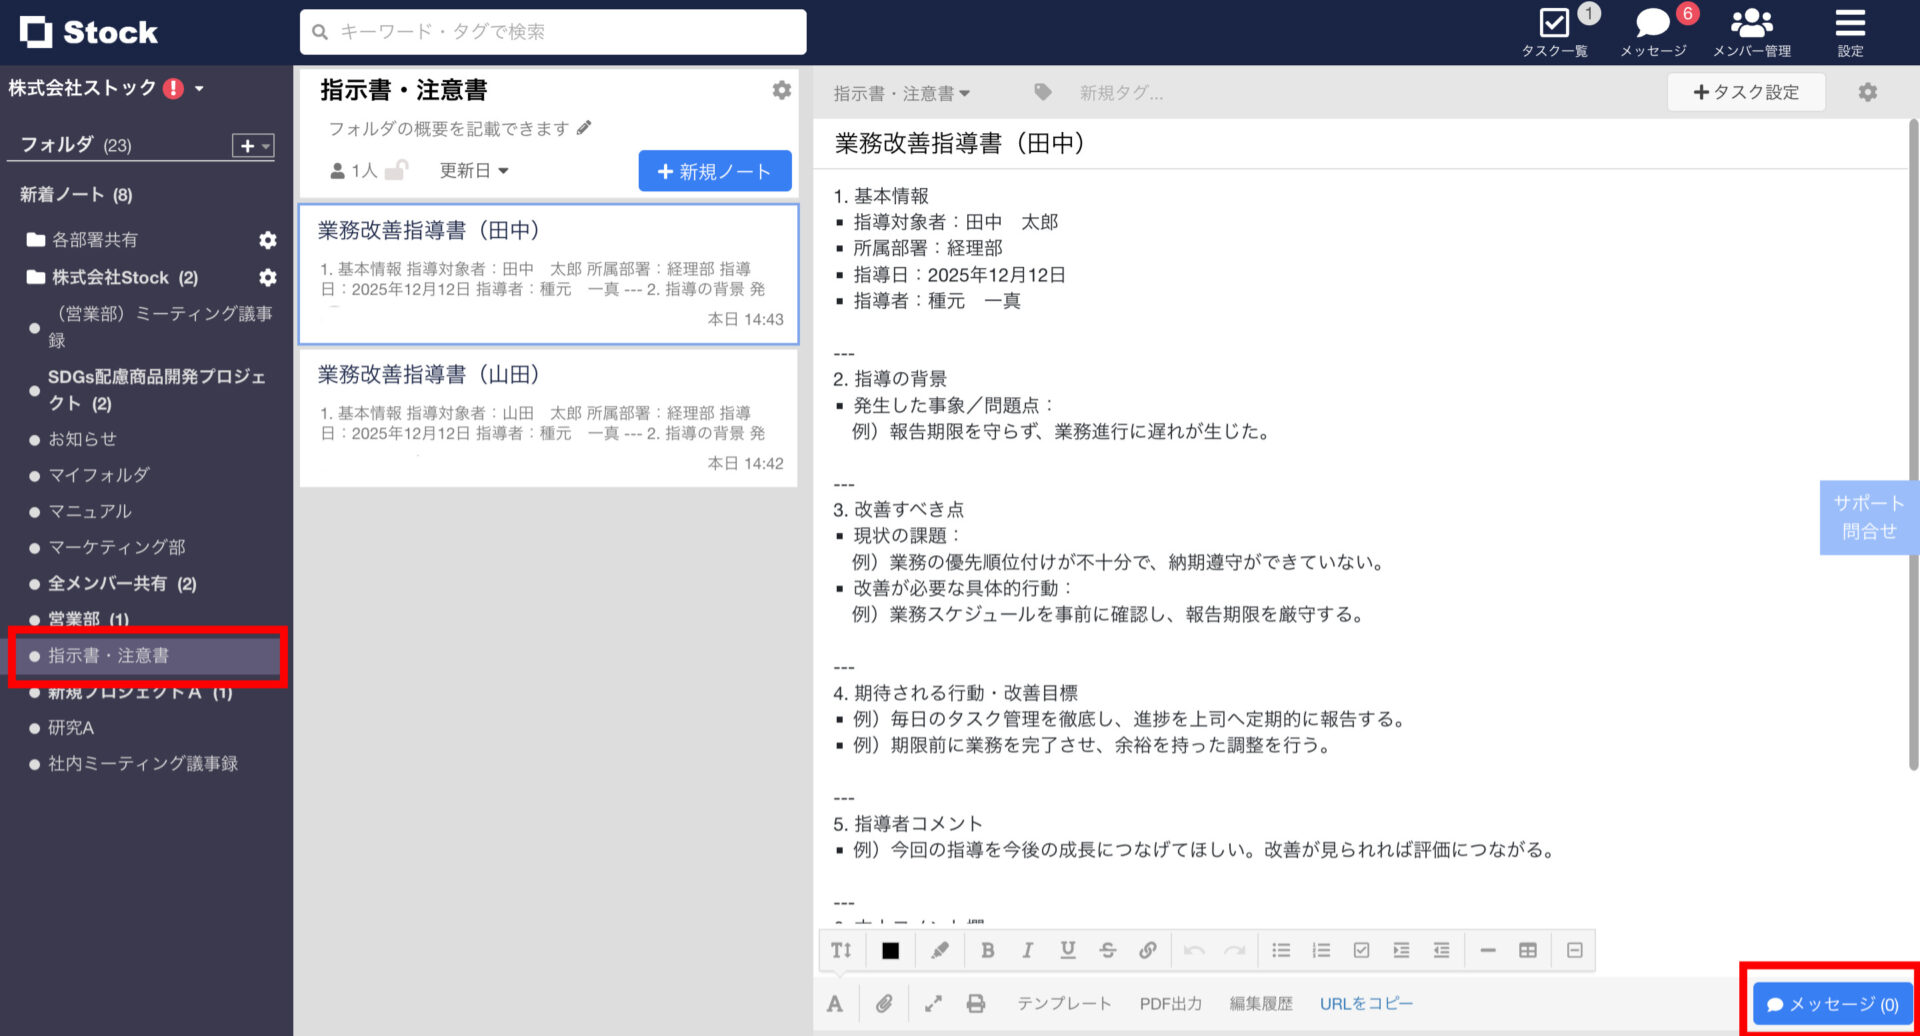1920x1036 pixels.
Task: Expand the 株式会社ストック workspace dropdown
Action: coord(197,88)
